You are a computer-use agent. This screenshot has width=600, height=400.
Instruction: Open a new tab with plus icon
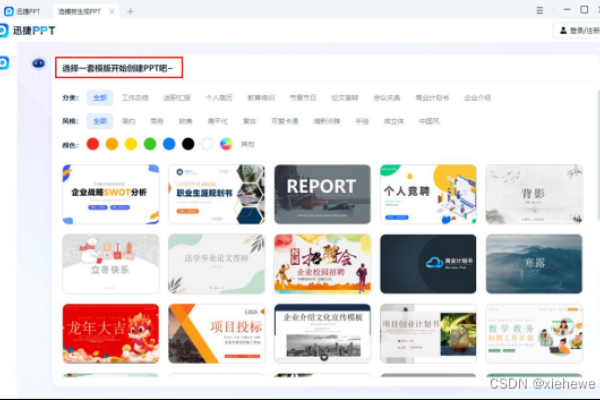click(130, 11)
